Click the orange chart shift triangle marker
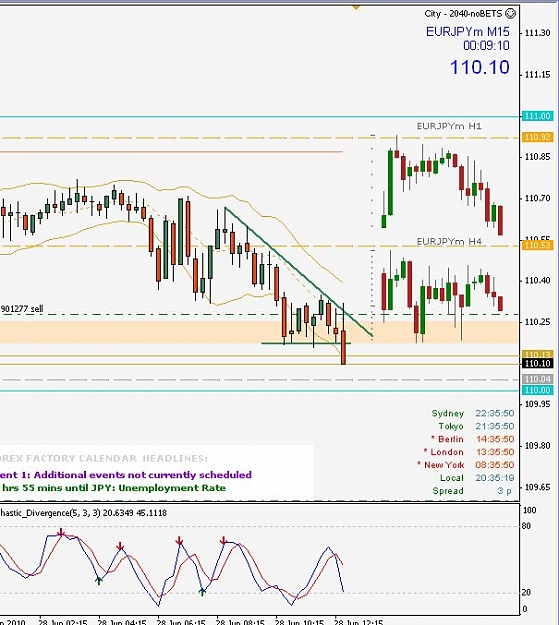This screenshot has height=625, width=559. click(x=356, y=8)
